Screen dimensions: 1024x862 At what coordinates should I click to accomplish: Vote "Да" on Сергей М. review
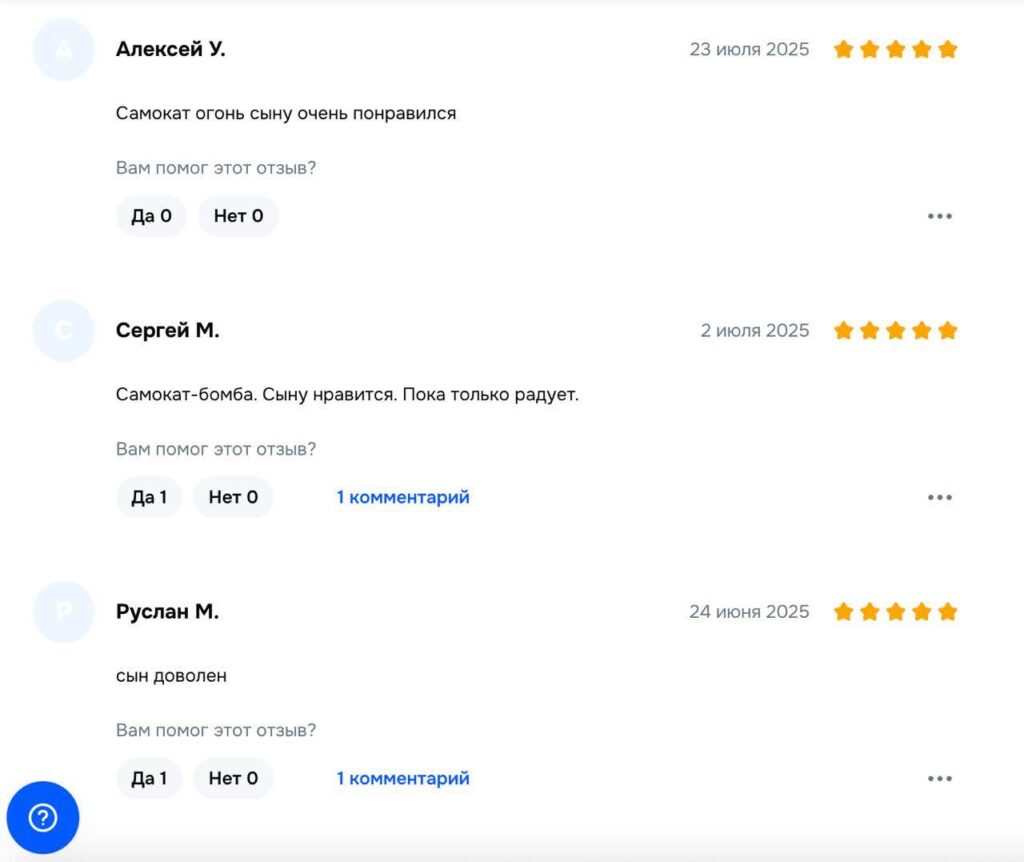tap(149, 498)
